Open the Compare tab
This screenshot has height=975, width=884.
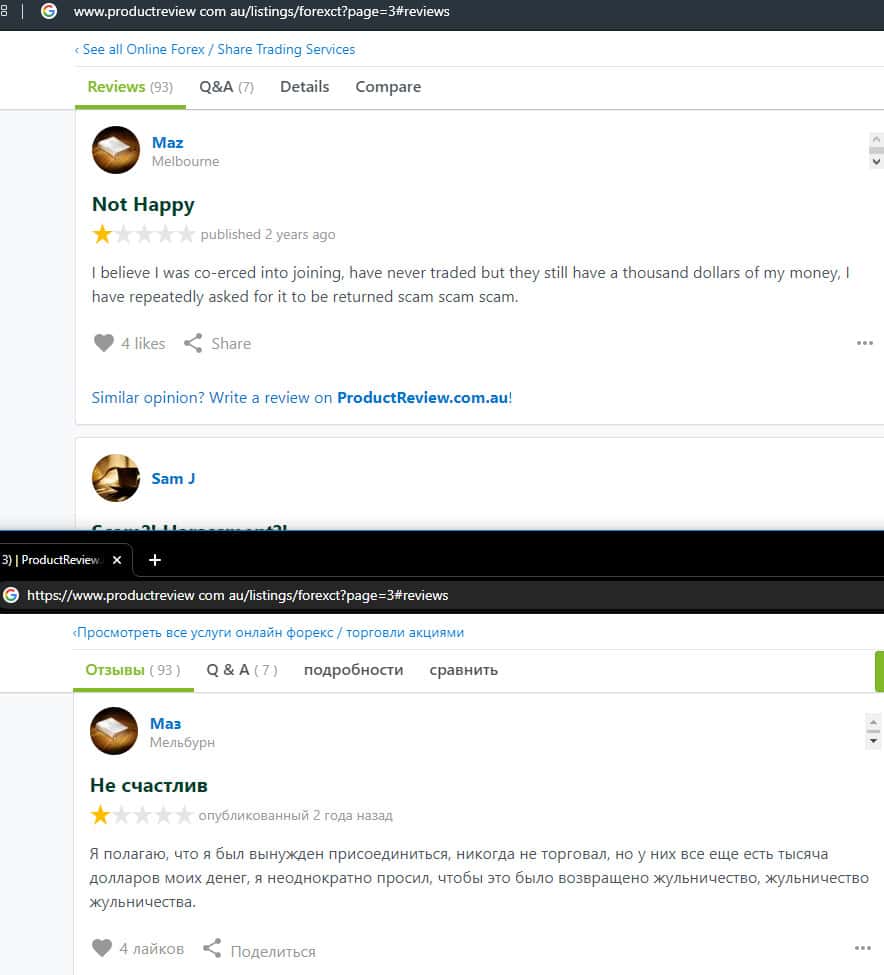388,87
